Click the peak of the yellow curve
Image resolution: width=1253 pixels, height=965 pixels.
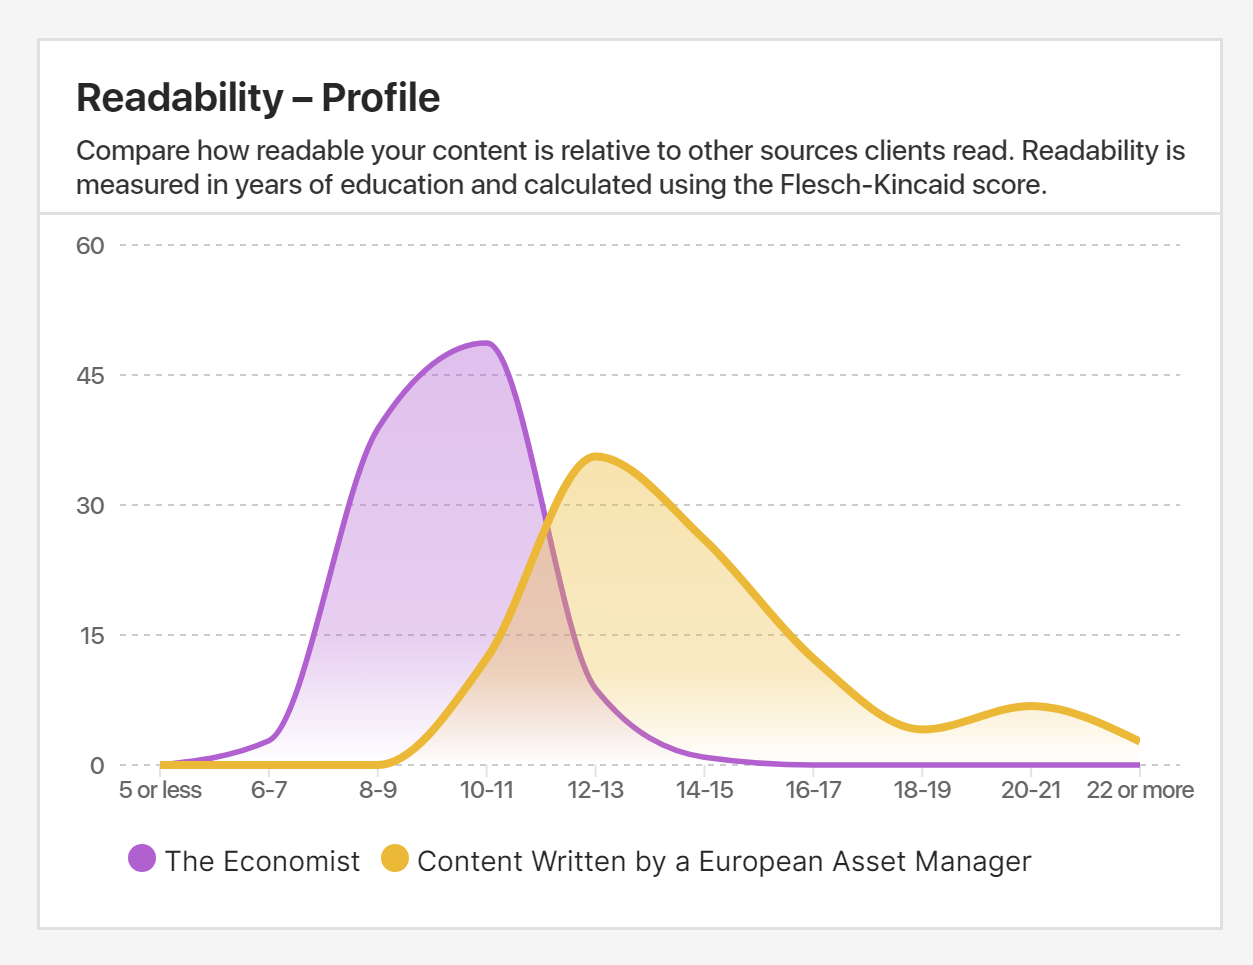click(596, 457)
